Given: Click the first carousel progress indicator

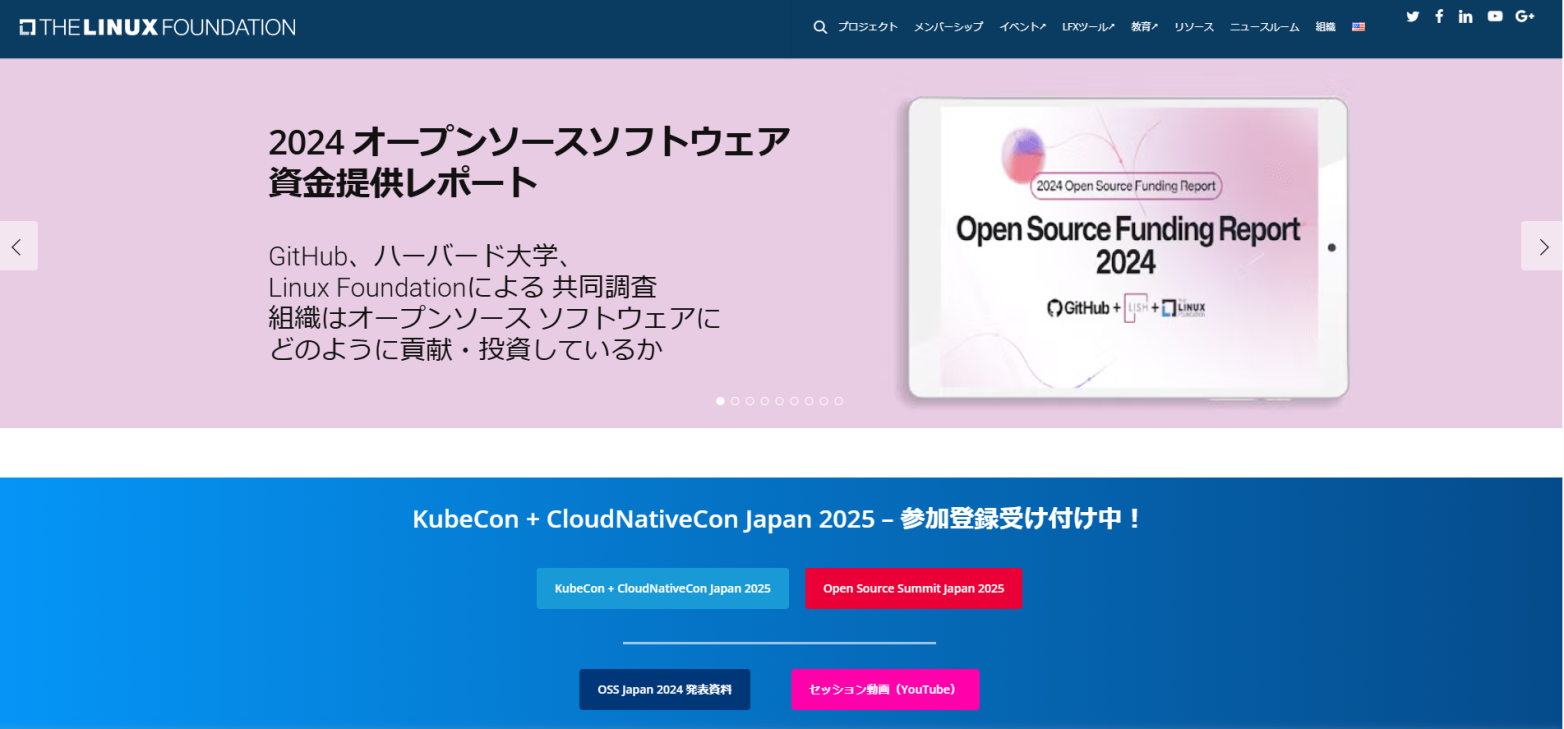Looking at the screenshot, I should click(x=719, y=401).
